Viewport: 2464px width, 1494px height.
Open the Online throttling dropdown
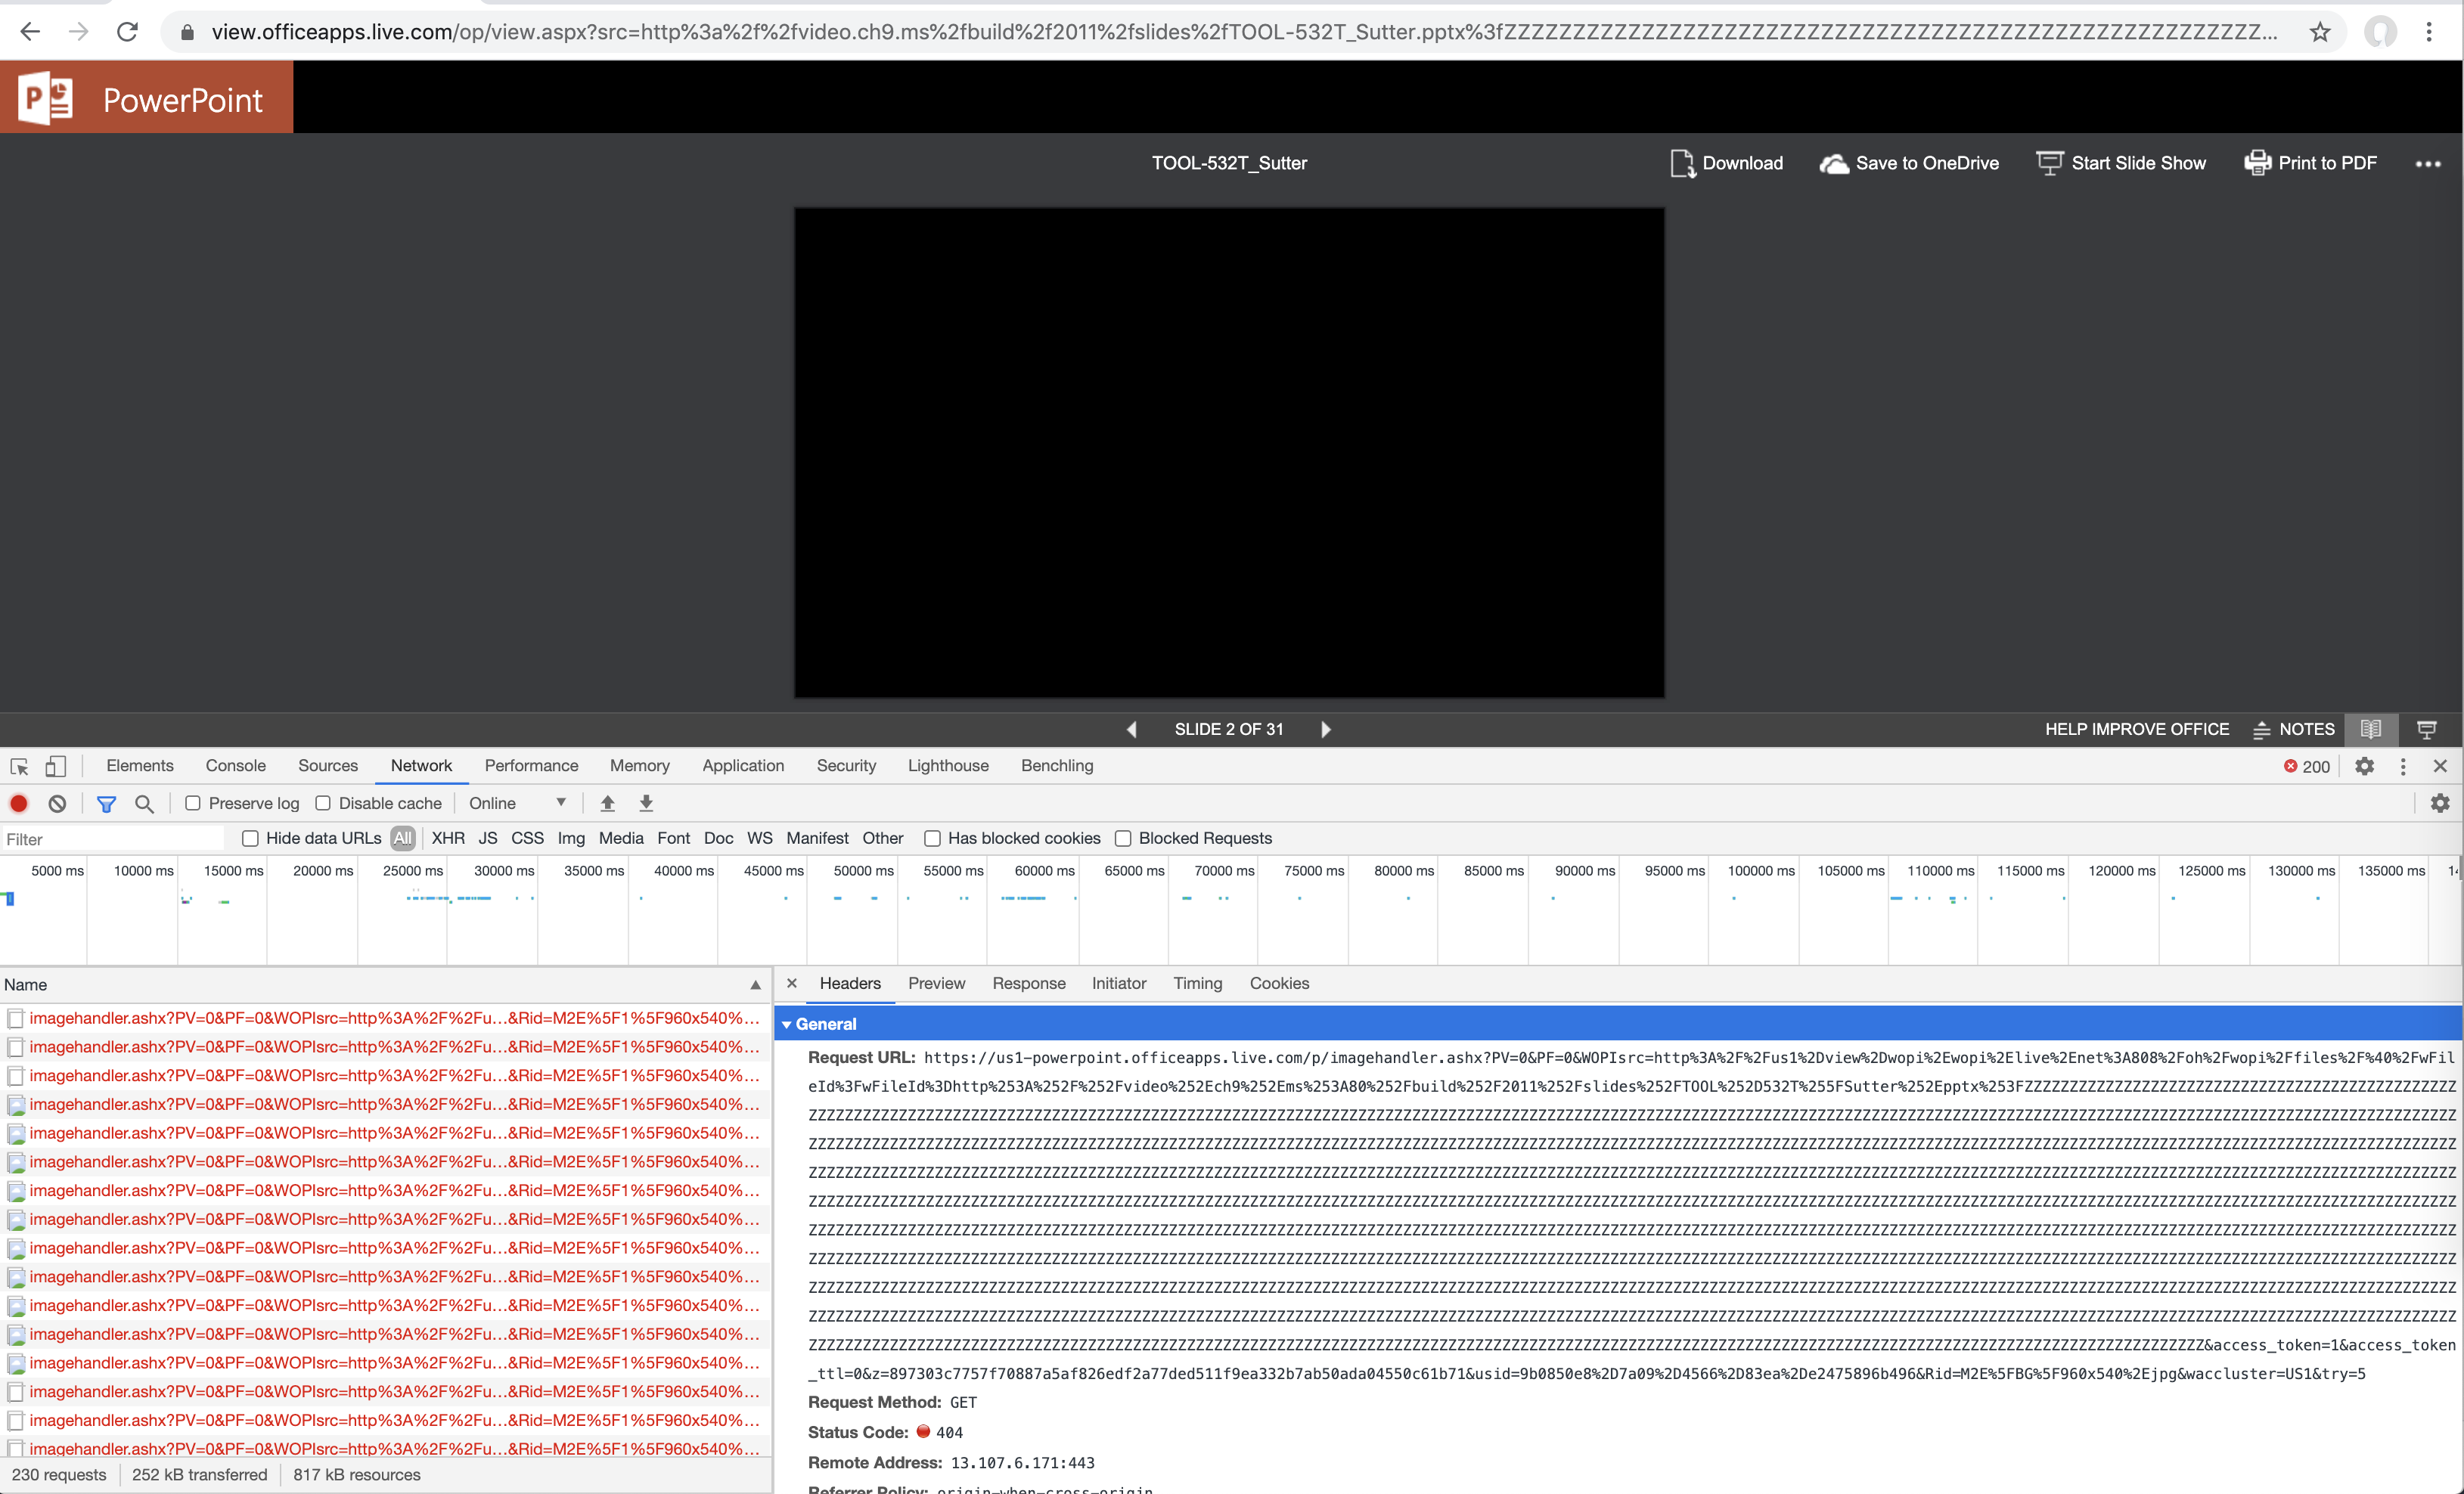pos(517,803)
